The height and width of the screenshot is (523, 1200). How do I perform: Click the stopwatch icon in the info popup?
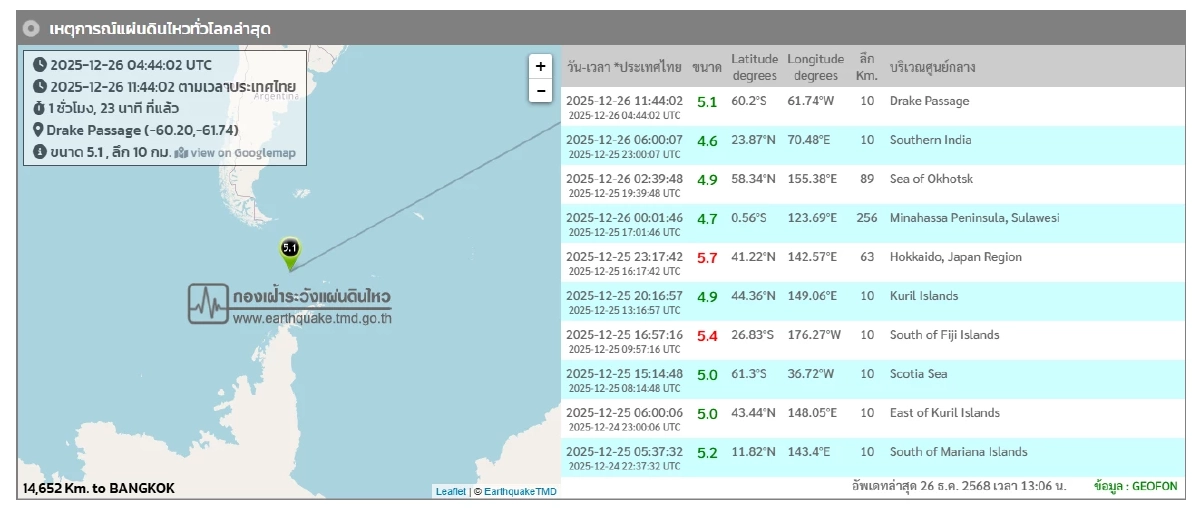pyautogui.click(x=38, y=108)
